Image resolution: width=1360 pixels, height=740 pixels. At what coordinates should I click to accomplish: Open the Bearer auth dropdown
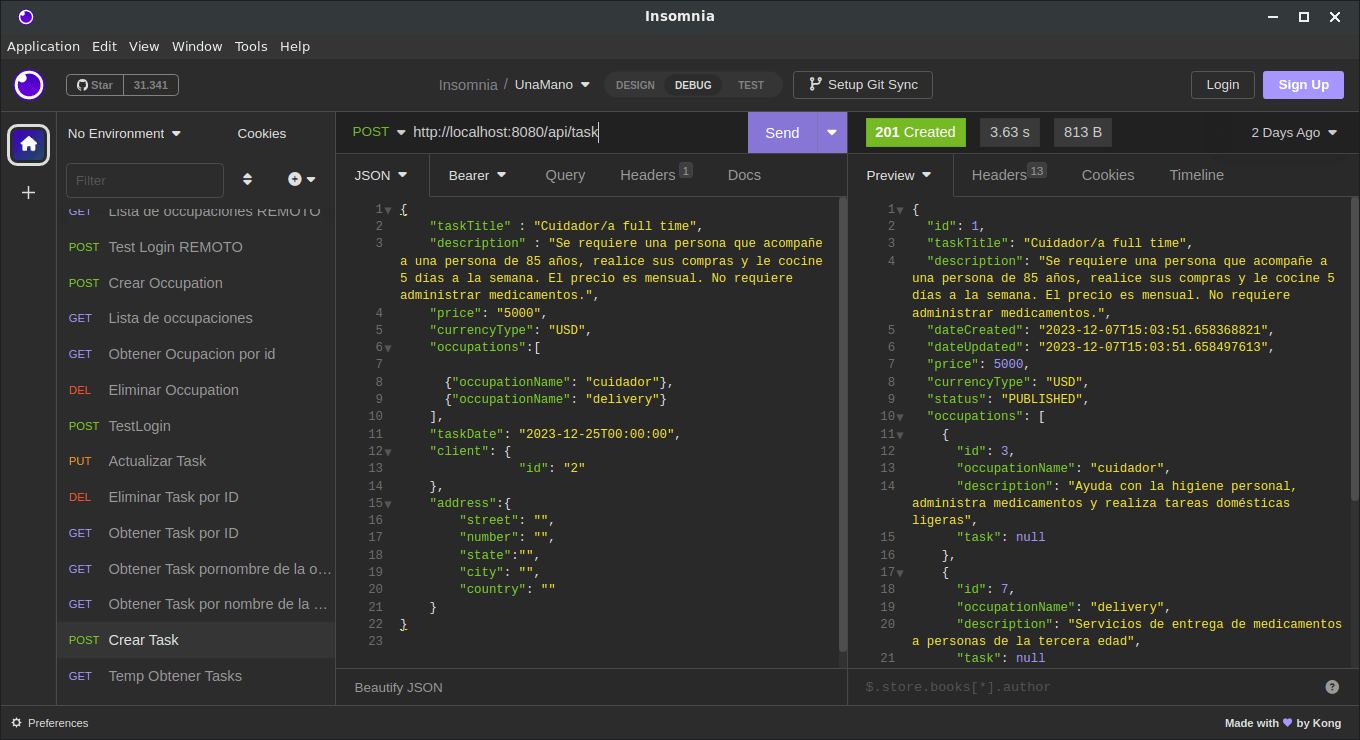coord(478,175)
